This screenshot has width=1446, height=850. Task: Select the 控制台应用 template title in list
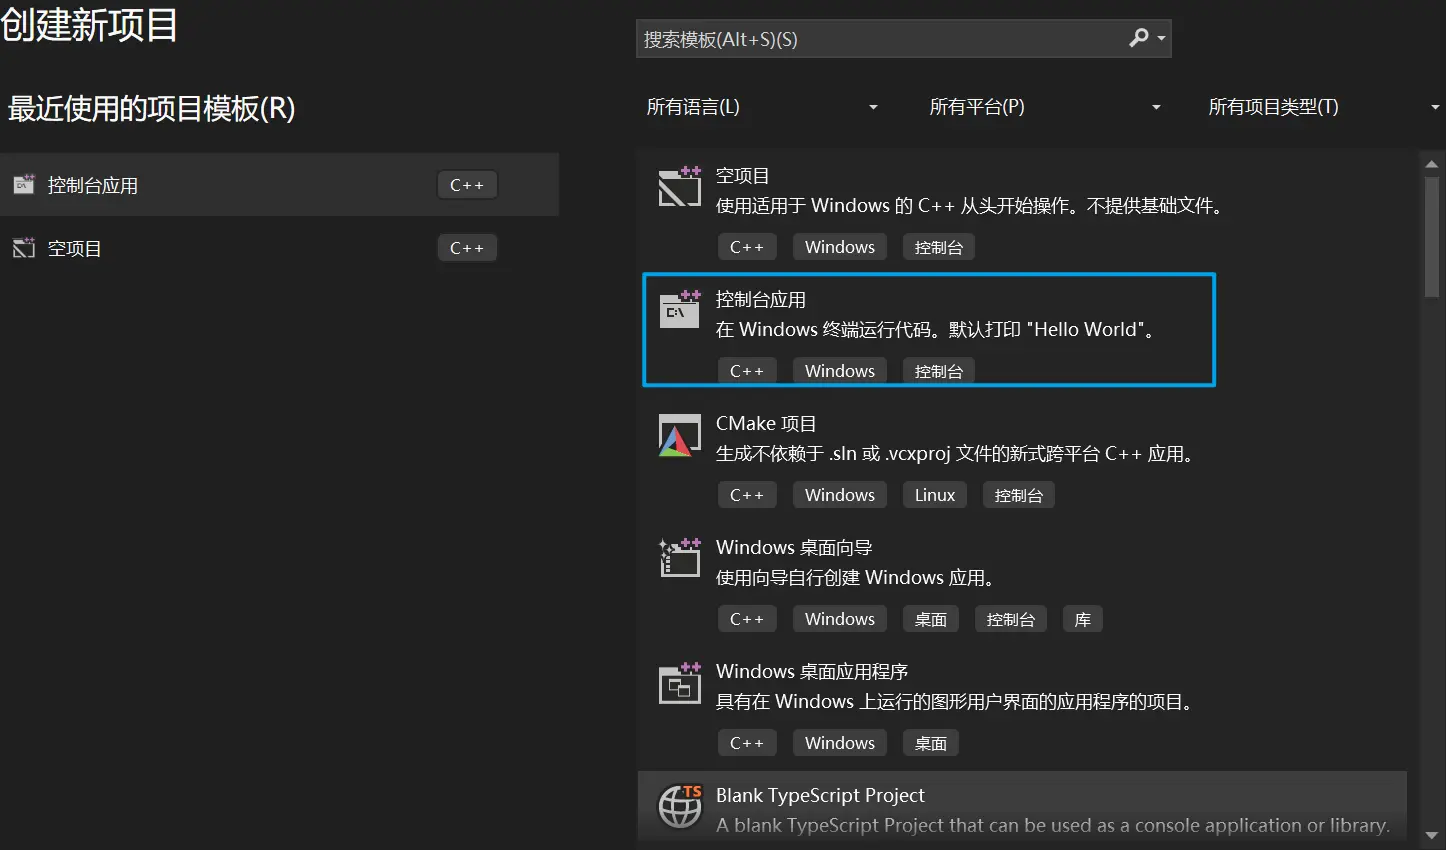tap(761, 300)
